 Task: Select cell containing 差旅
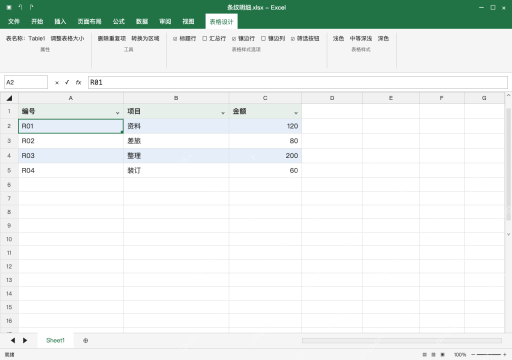click(176, 141)
